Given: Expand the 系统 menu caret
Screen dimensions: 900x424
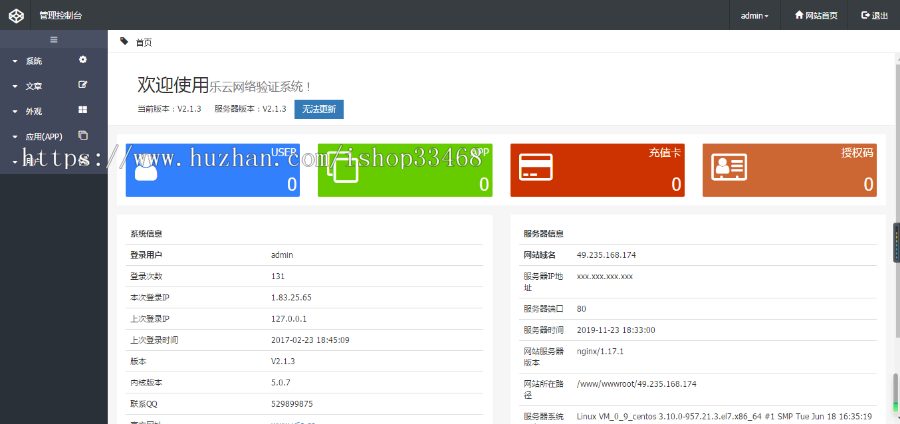Looking at the screenshot, I should click(x=15, y=61).
